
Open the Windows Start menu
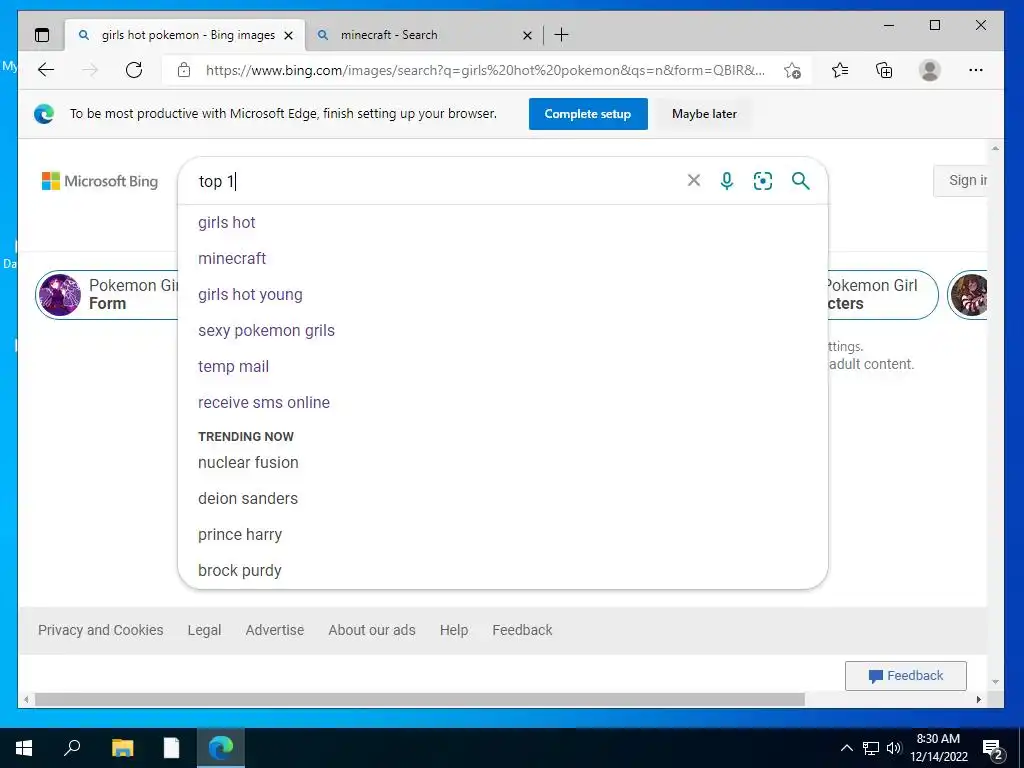pyautogui.click(x=24, y=748)
